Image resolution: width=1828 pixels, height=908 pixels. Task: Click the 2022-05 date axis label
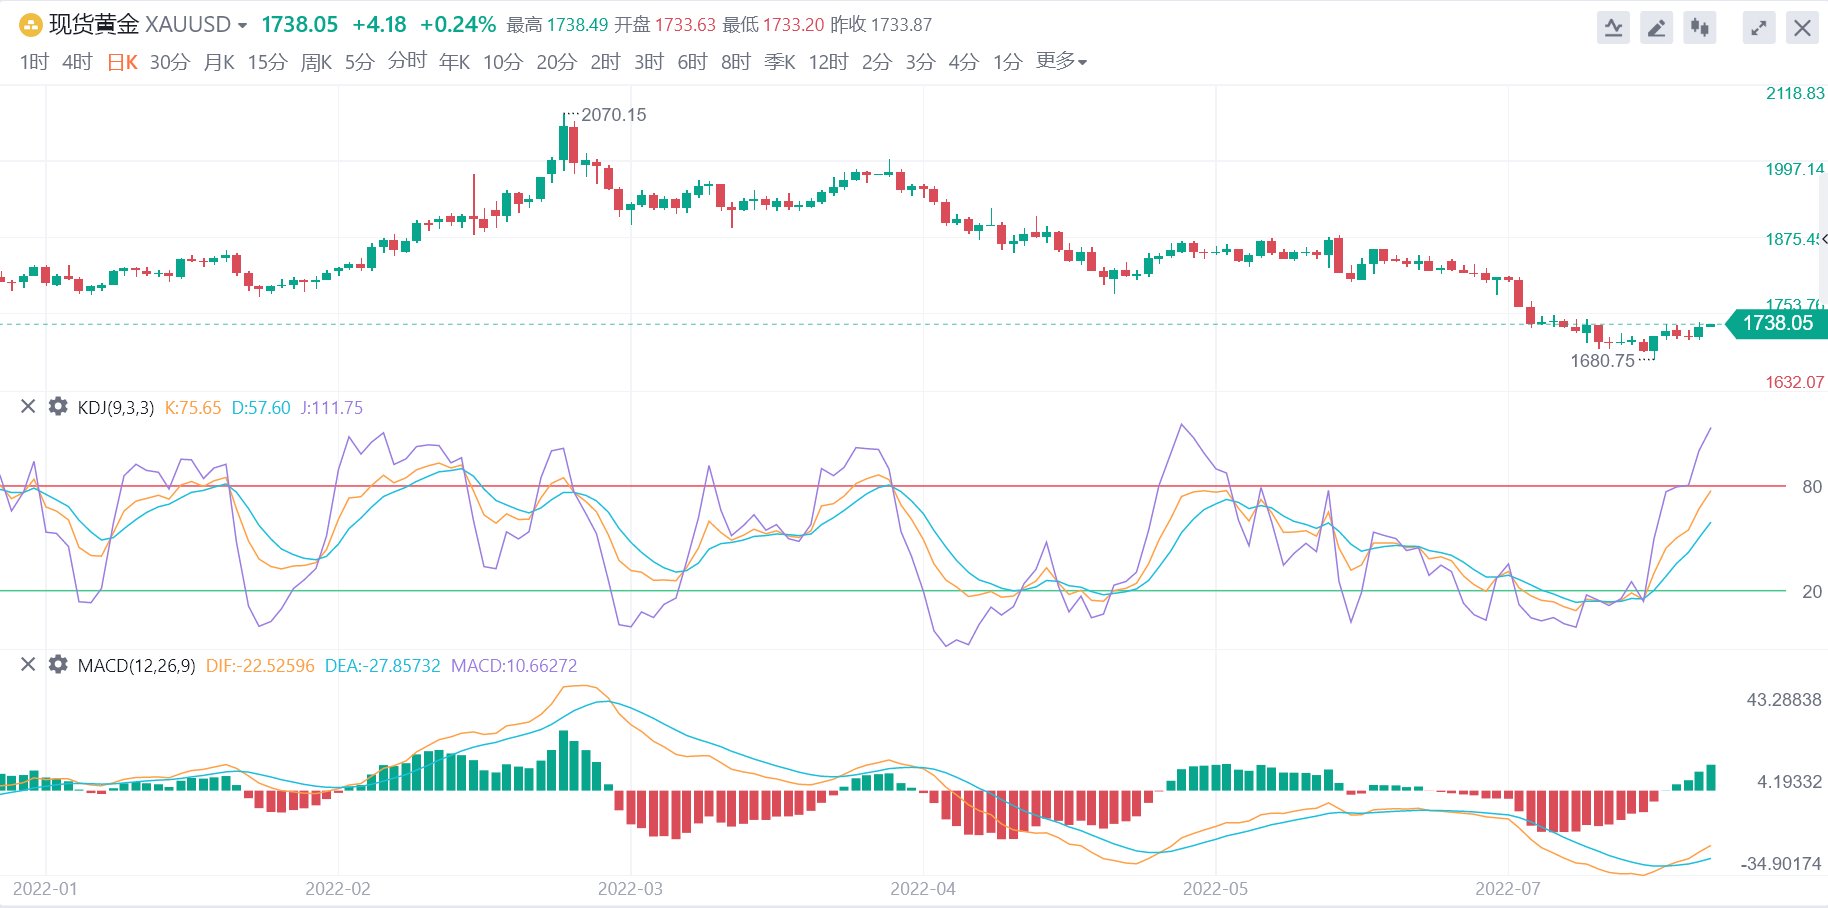click(1215, 888)
